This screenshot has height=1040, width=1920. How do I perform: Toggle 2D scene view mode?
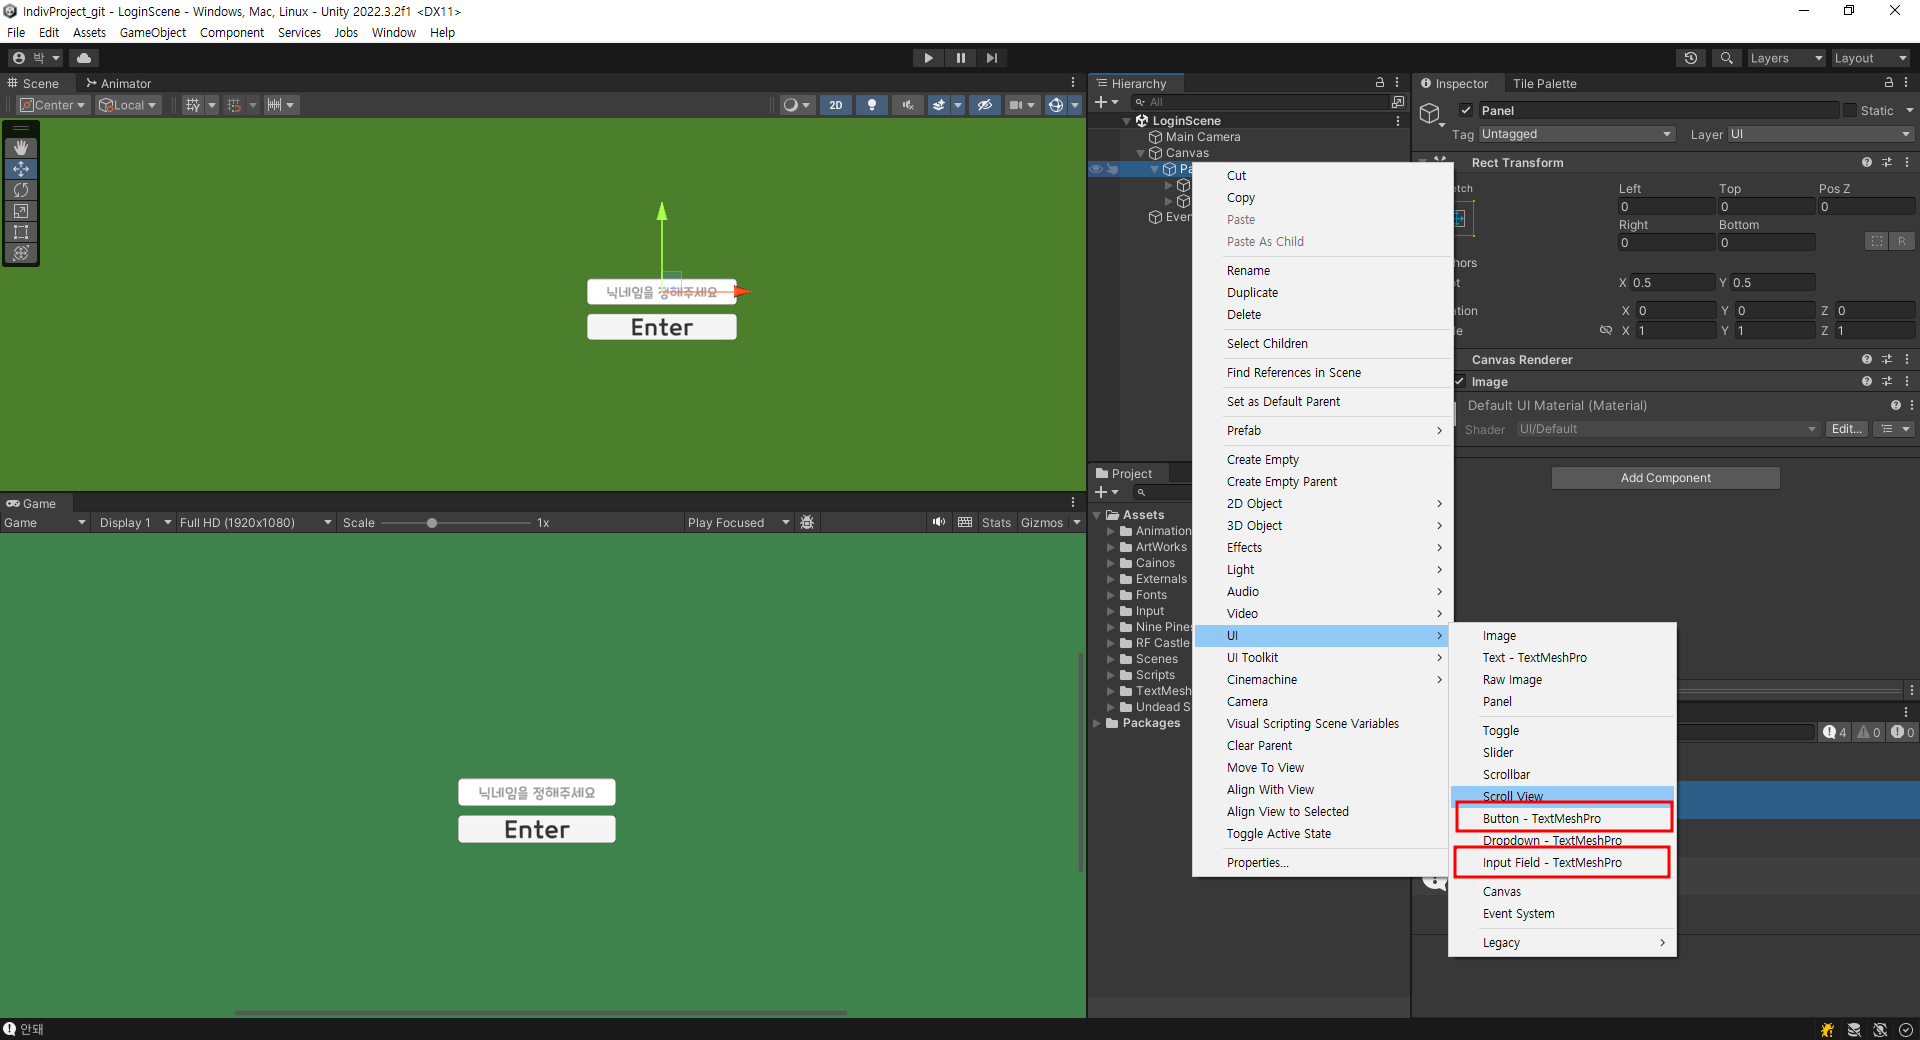tap(836, 105)
